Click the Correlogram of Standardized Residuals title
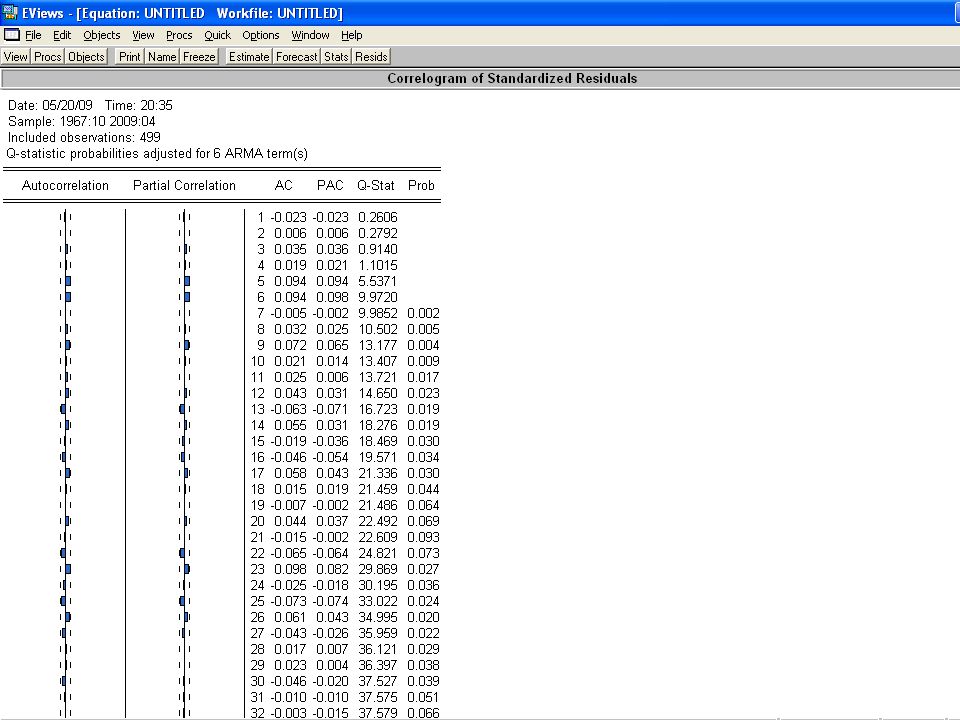Viewport: 960px width, 720px height. click(x=512, y=78)
